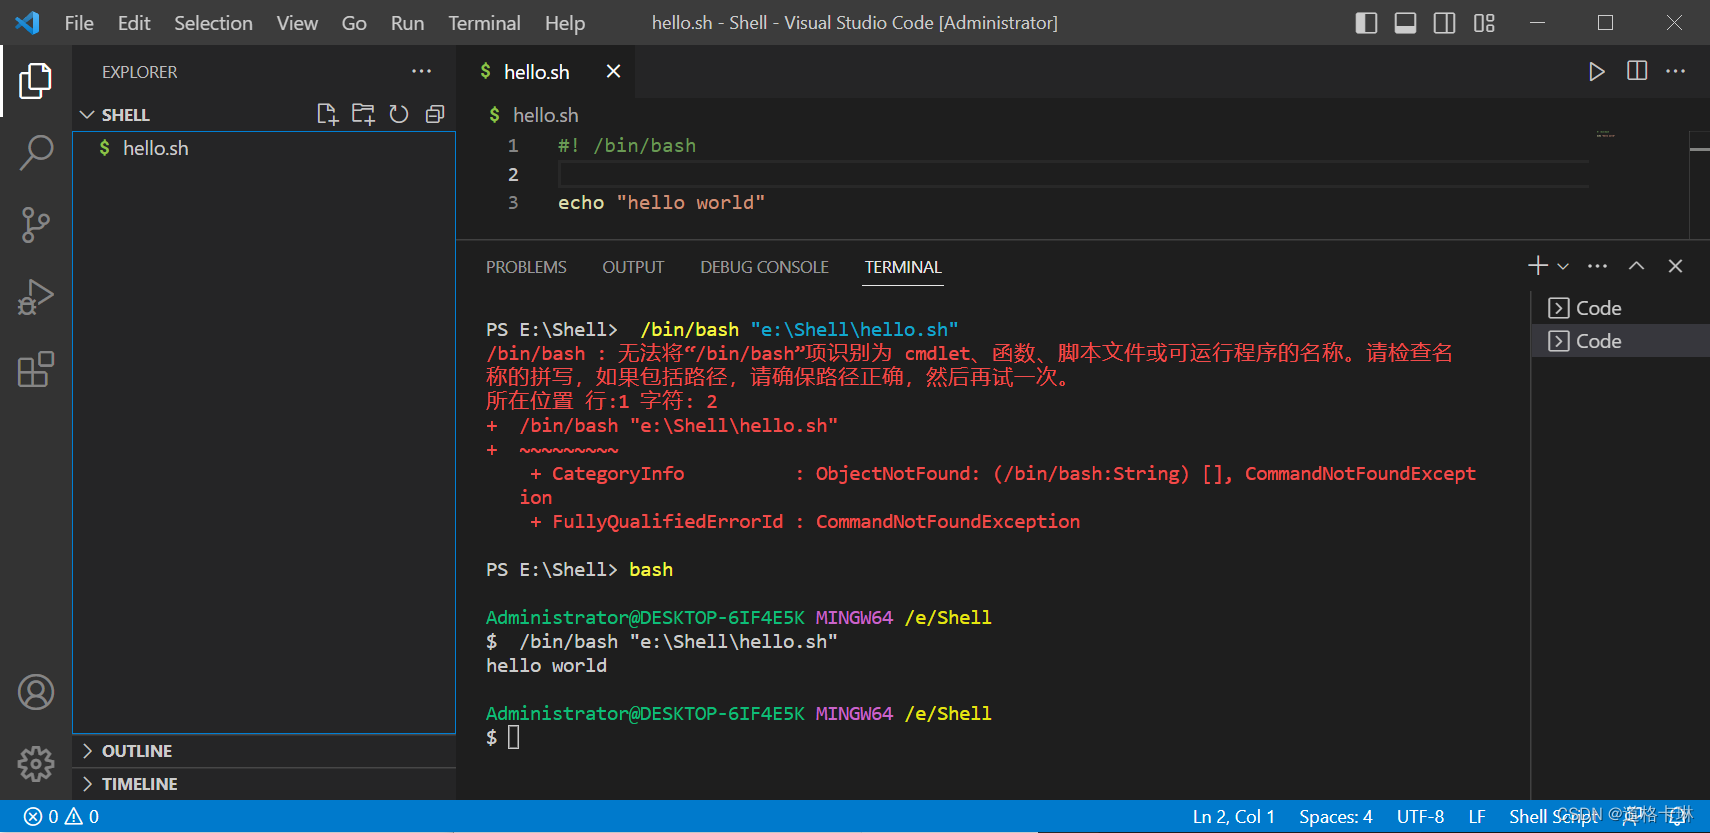Open the Extensions view

pos(36,369)
